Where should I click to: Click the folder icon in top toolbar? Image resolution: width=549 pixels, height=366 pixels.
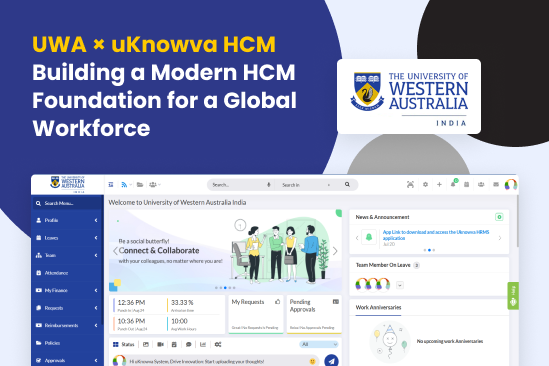point(140,185)
